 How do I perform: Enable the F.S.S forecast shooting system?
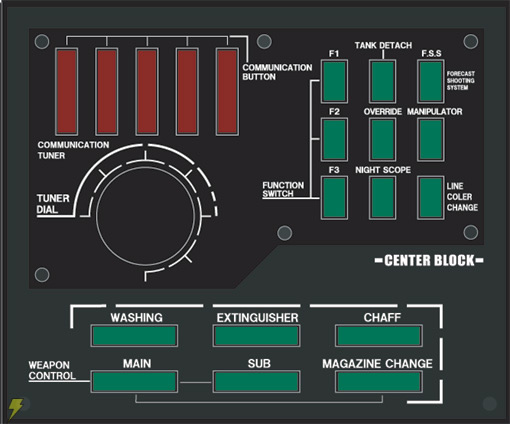coord(431,81)
